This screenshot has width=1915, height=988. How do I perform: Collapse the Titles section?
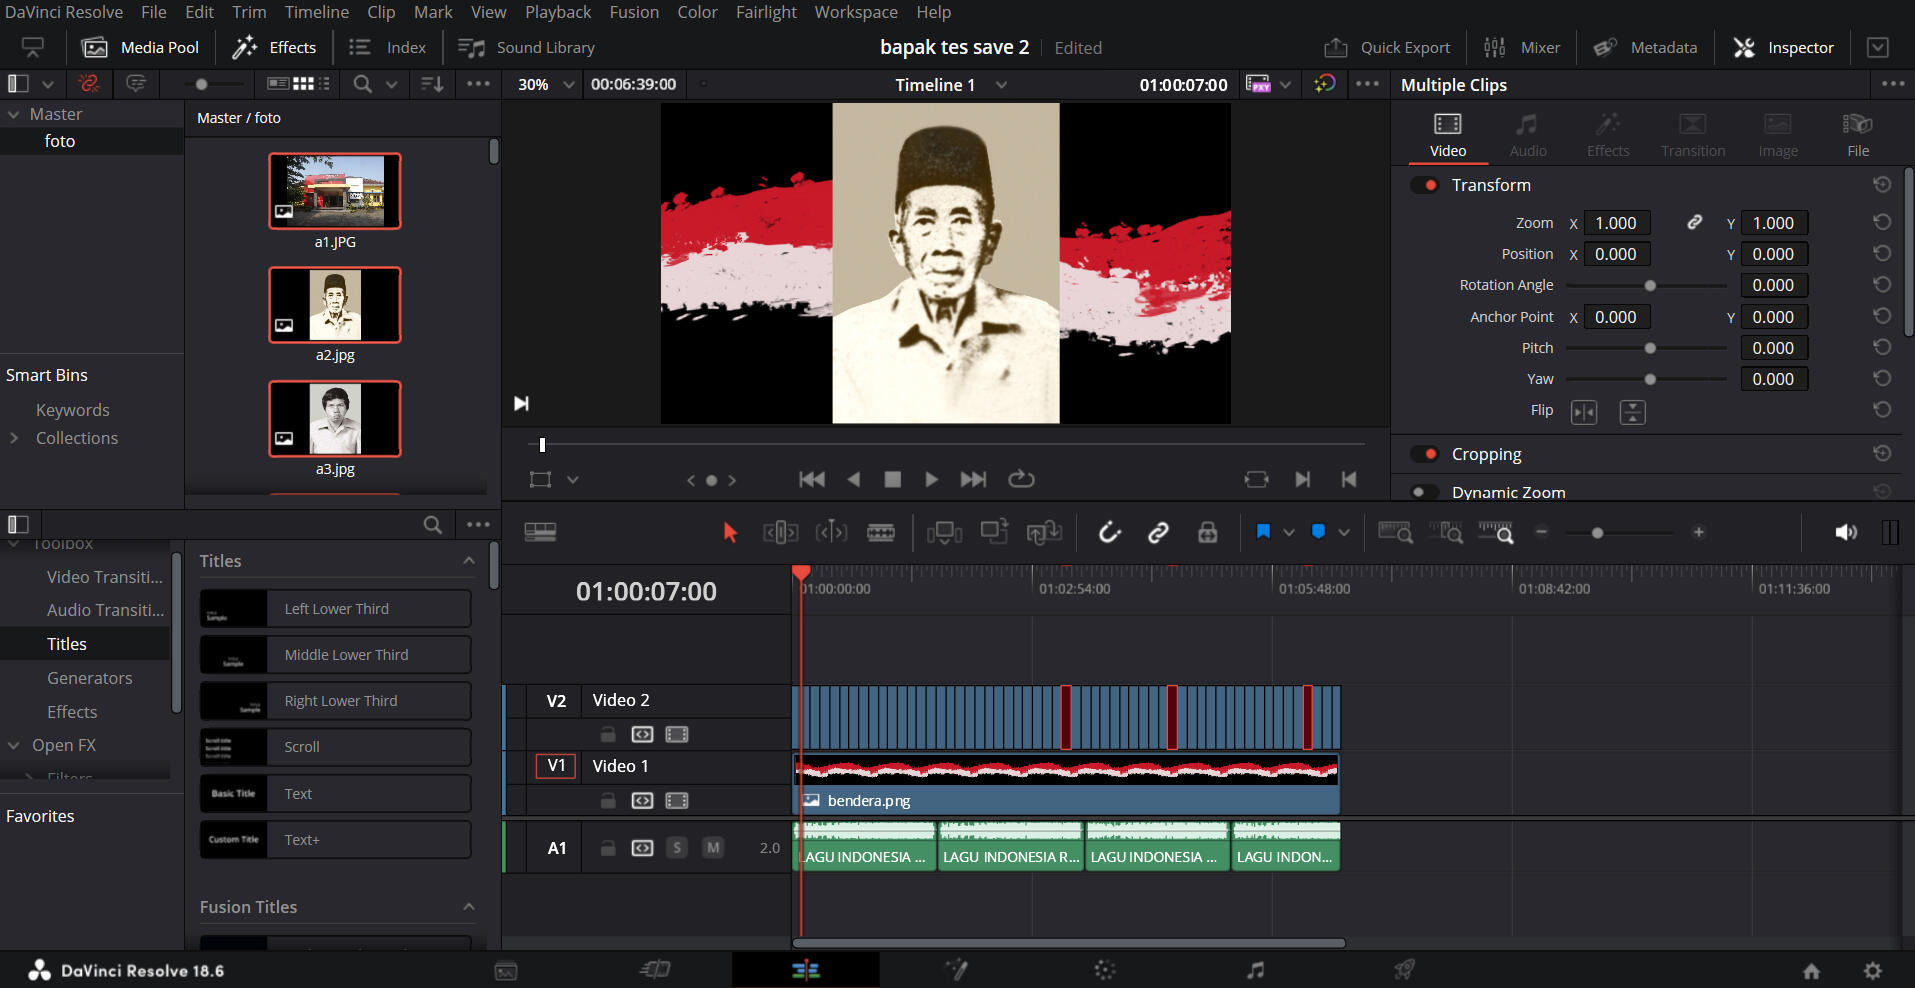468,561
